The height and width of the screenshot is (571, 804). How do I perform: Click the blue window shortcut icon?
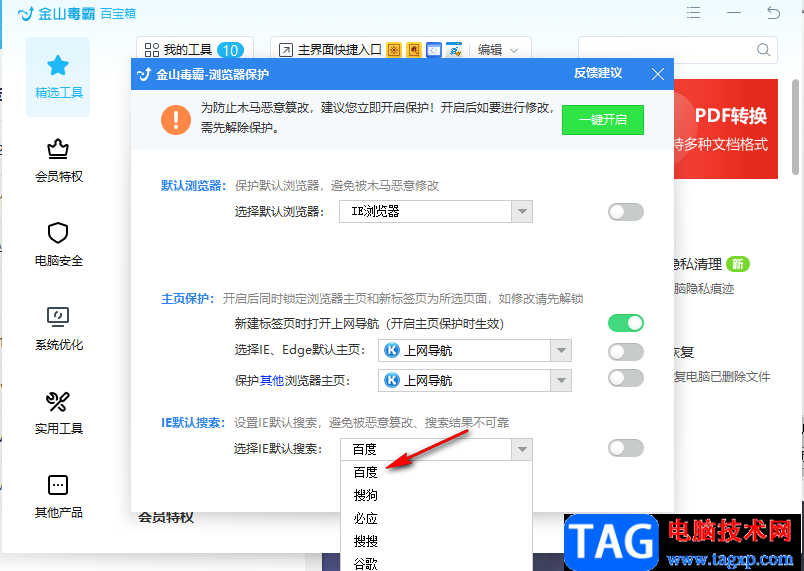434,50
